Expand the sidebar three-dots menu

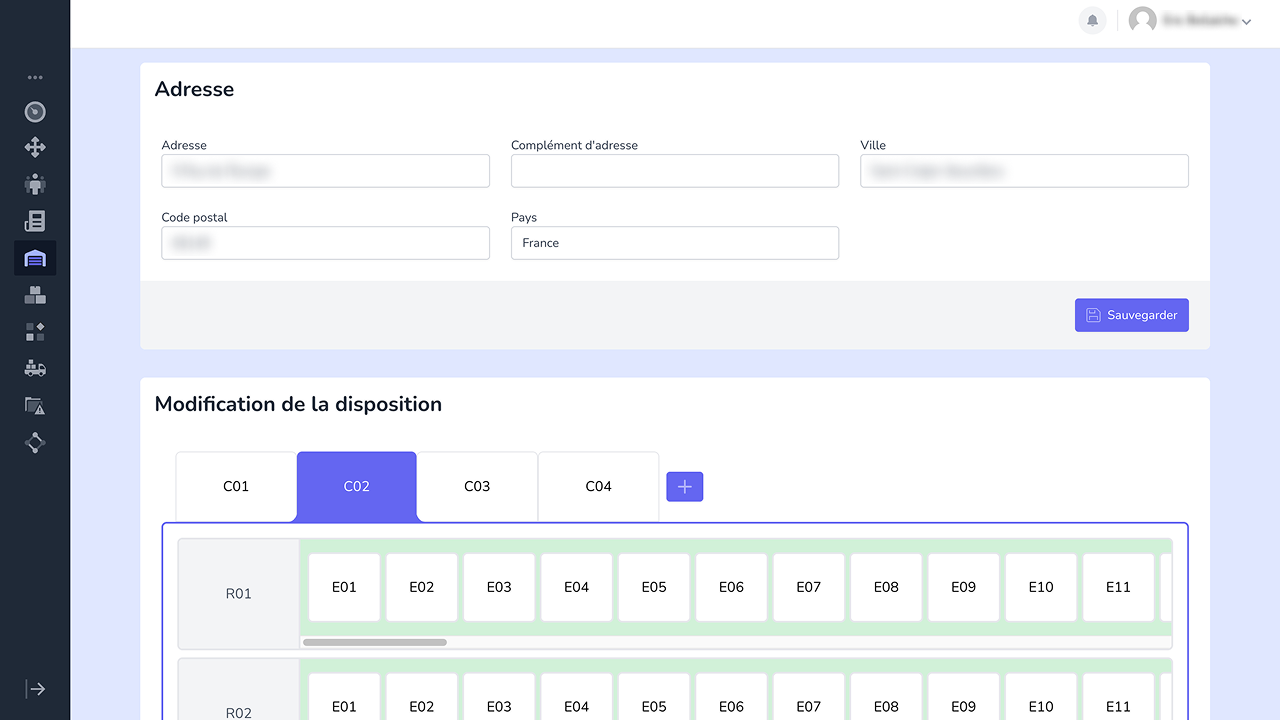pyautogui.click(x=35, y=77)
